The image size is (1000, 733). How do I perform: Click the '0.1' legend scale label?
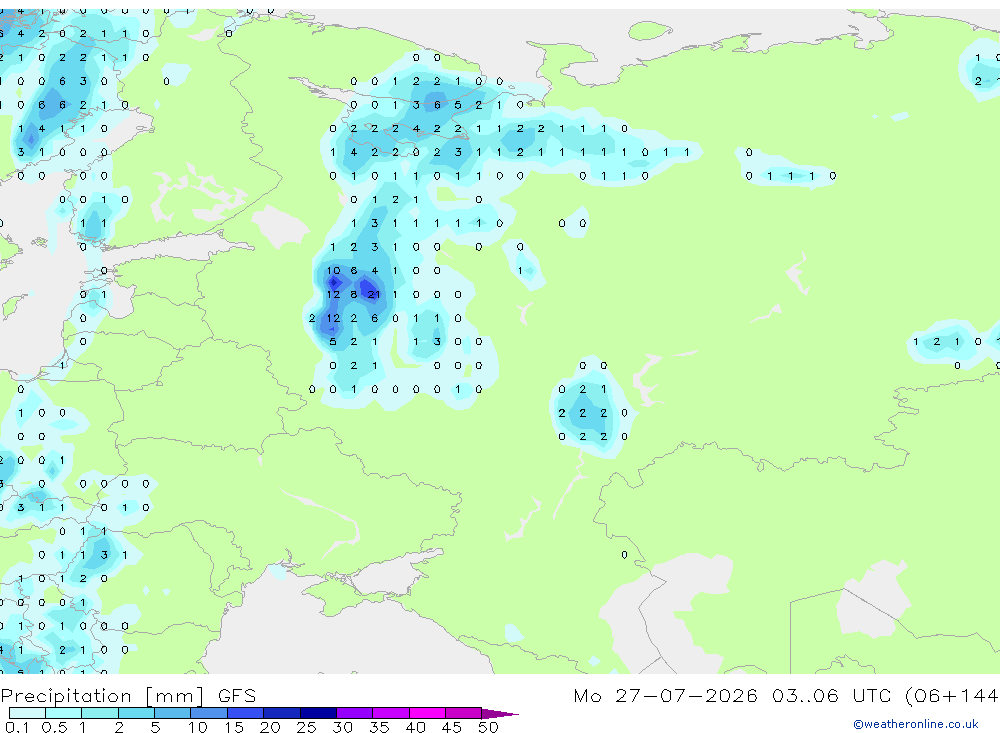click(x=17, y=727)
